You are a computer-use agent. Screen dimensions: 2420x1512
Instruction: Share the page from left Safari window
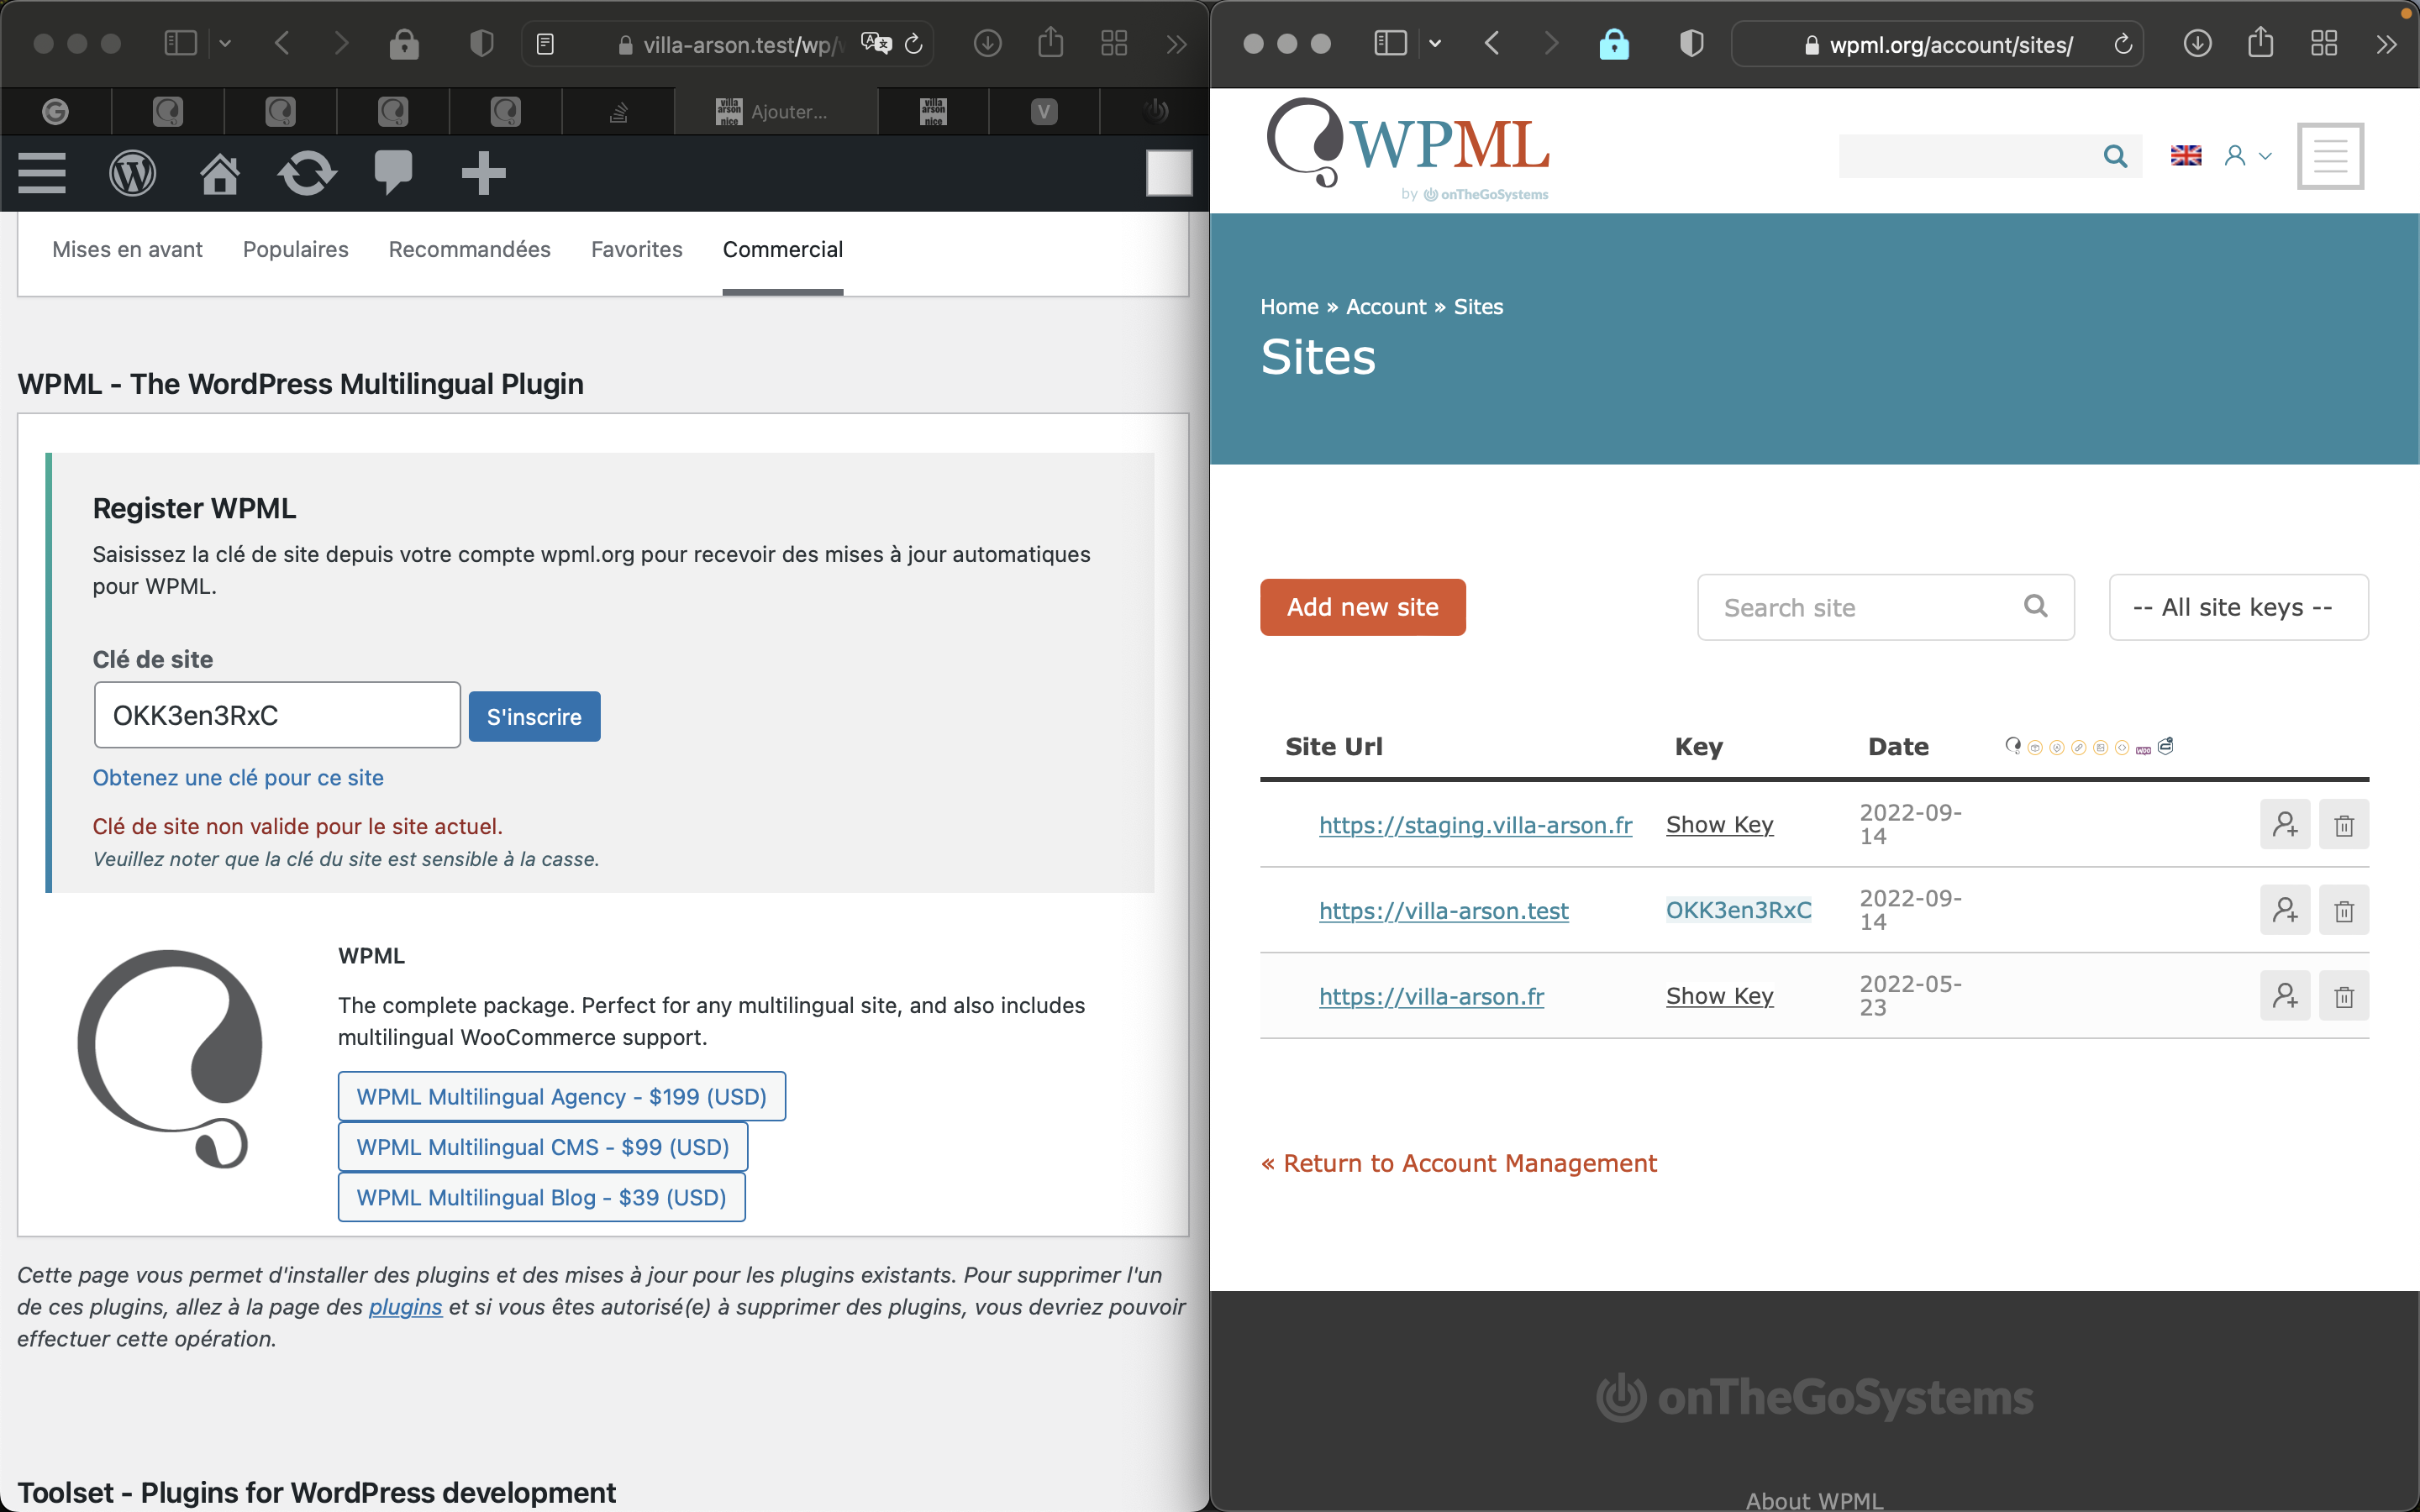(x=1051, y=42)
